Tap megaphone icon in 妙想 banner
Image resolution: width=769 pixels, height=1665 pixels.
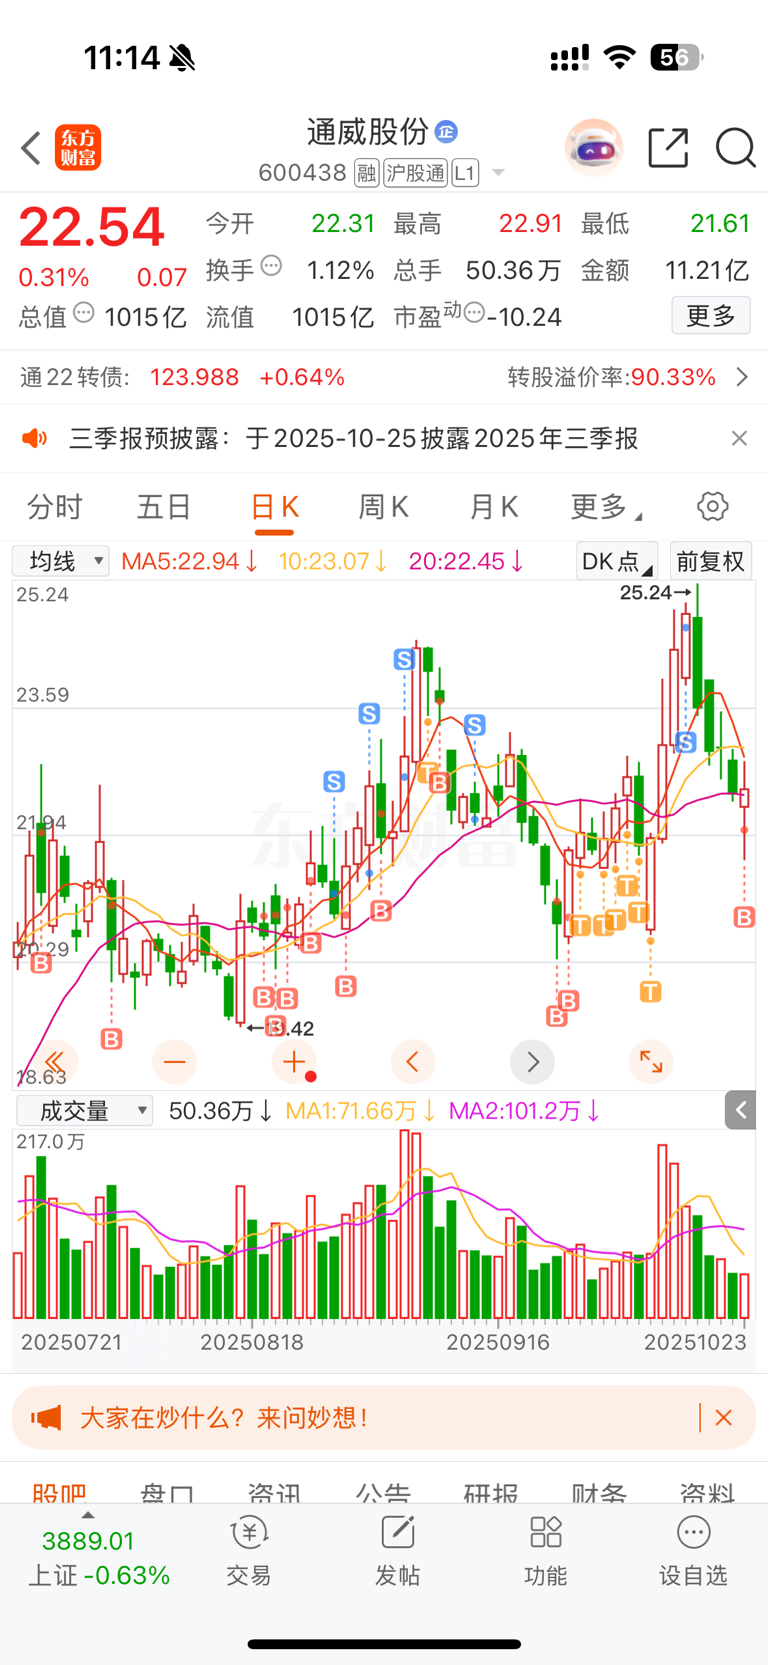click(x=46, y=1417)
